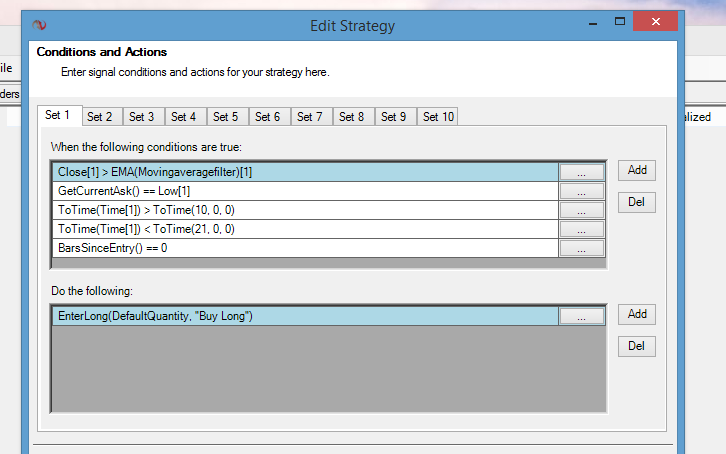Screen dimensions: 726x454
Task: Delete the selected EnterLong action
Action: click(636, 346)
